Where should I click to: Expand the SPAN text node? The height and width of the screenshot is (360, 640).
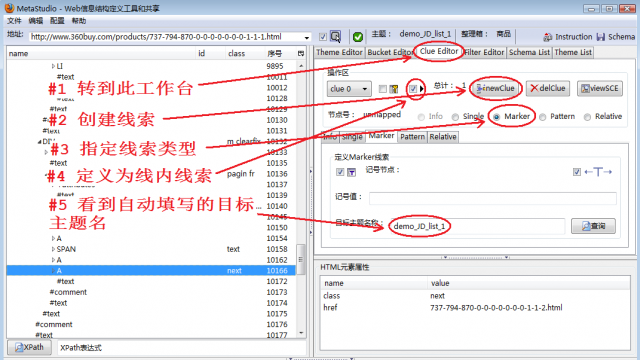[x=53, y=249]
